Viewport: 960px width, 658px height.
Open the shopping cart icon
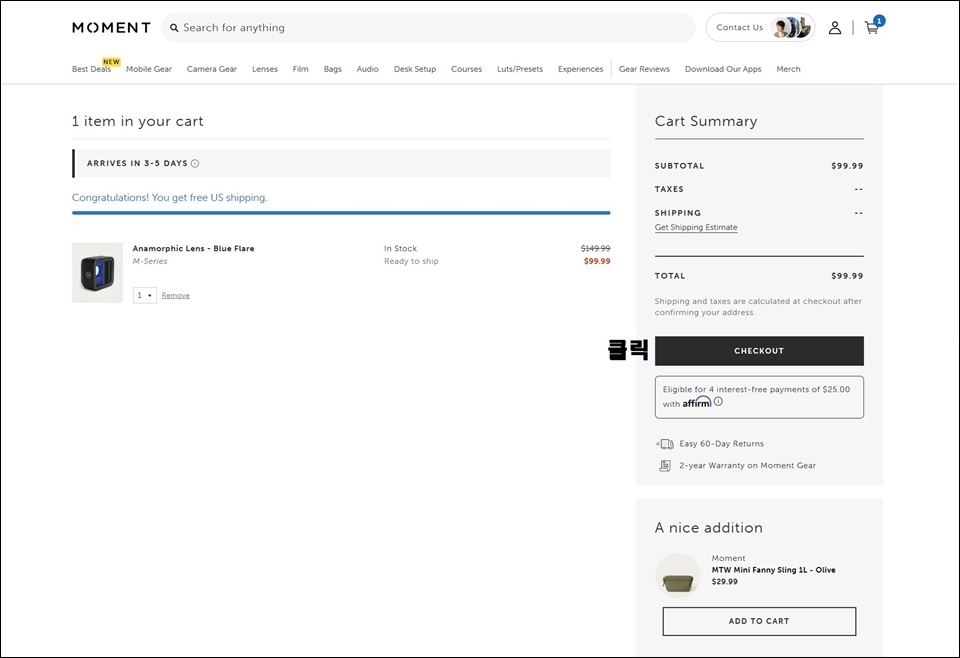871,28
